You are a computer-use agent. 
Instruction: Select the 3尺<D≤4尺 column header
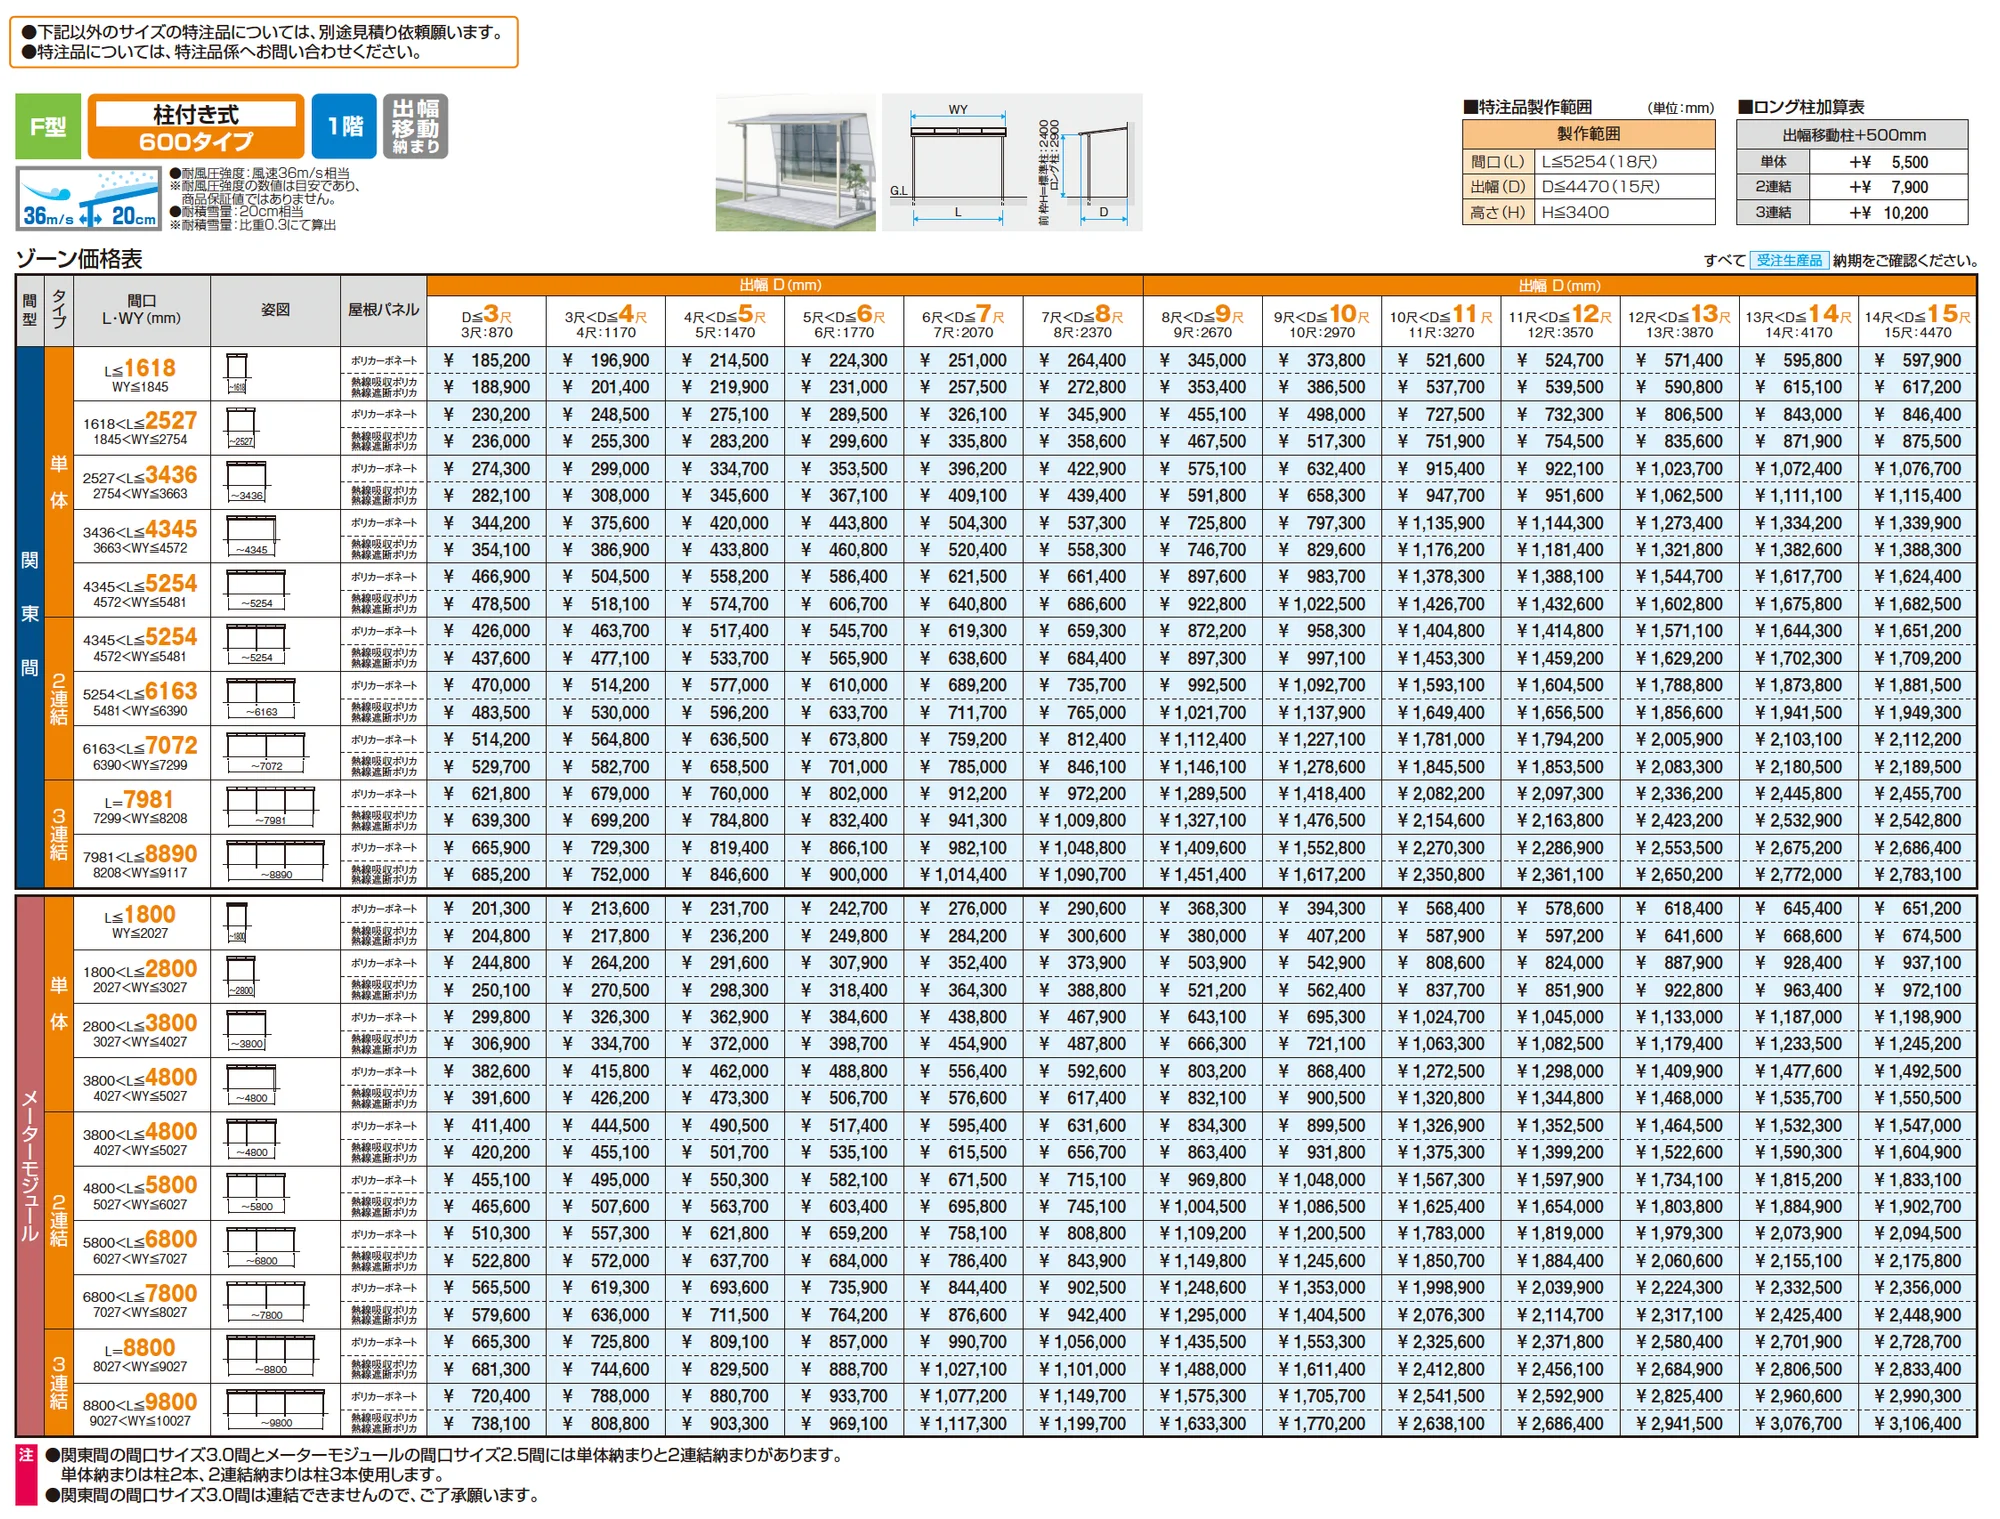click(x=606, y=321)
